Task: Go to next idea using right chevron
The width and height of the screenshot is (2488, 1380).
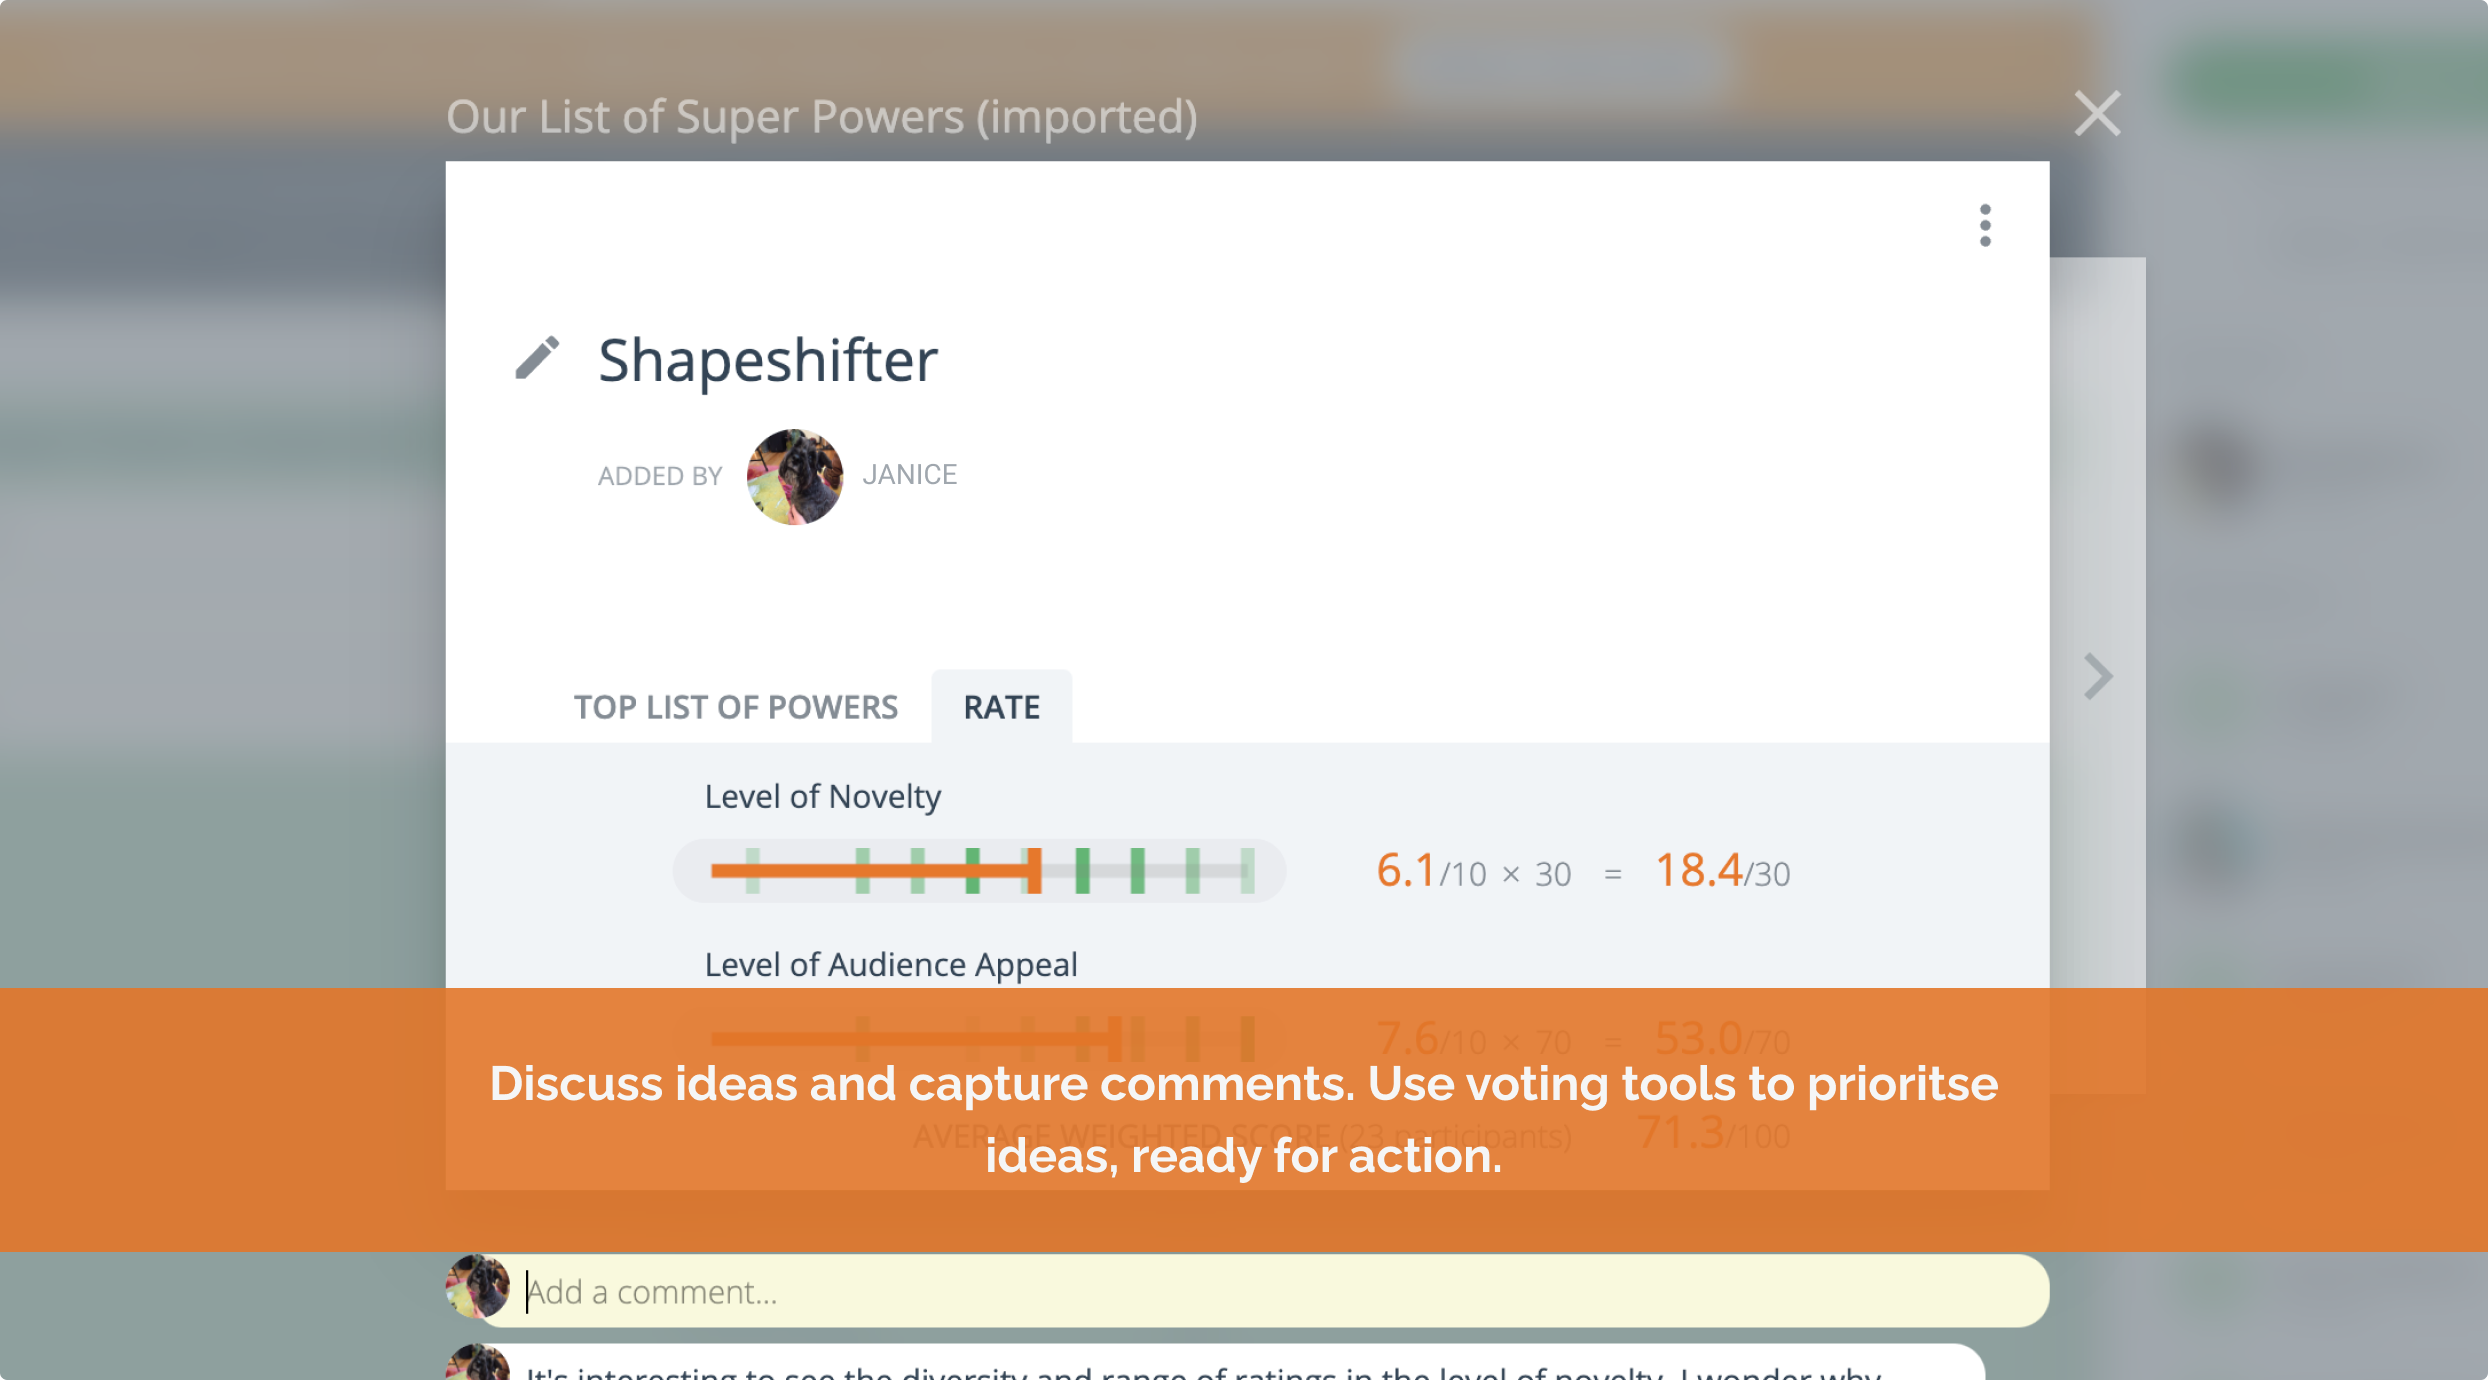Action: 2098,677
